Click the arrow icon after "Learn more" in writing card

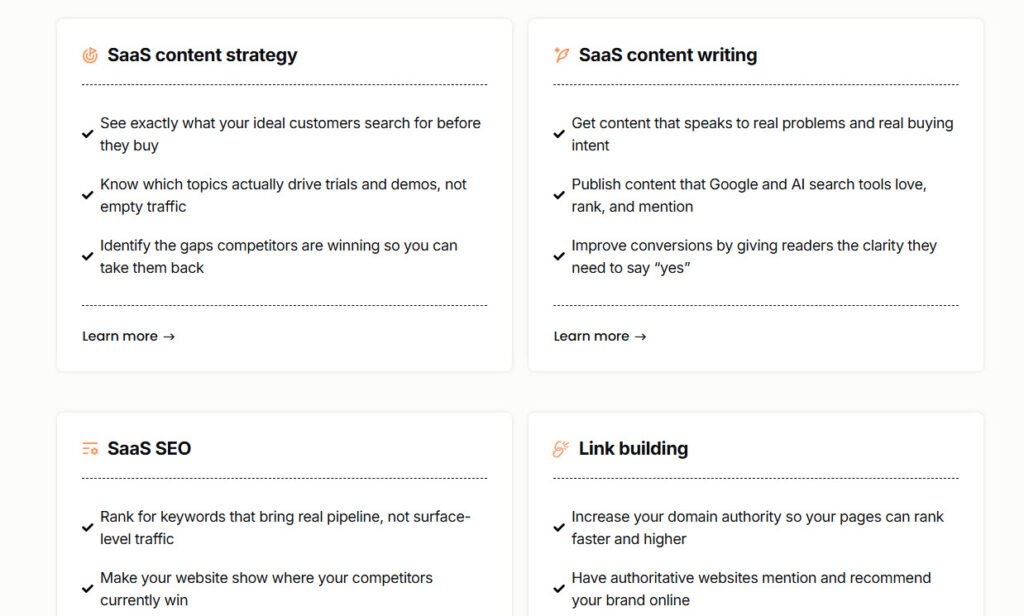coord(640,336)
